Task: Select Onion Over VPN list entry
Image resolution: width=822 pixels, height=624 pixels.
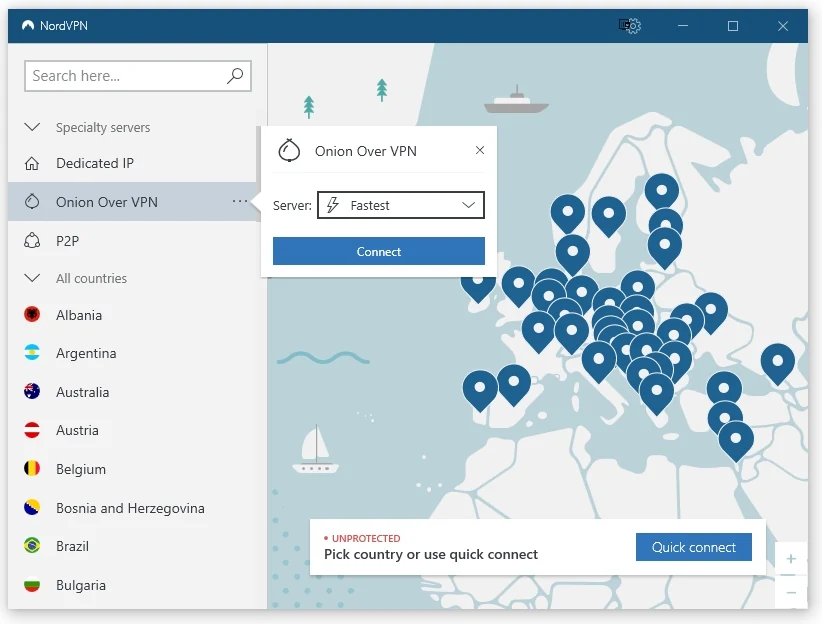Action: pyautogui.click(x=132, y=202)
